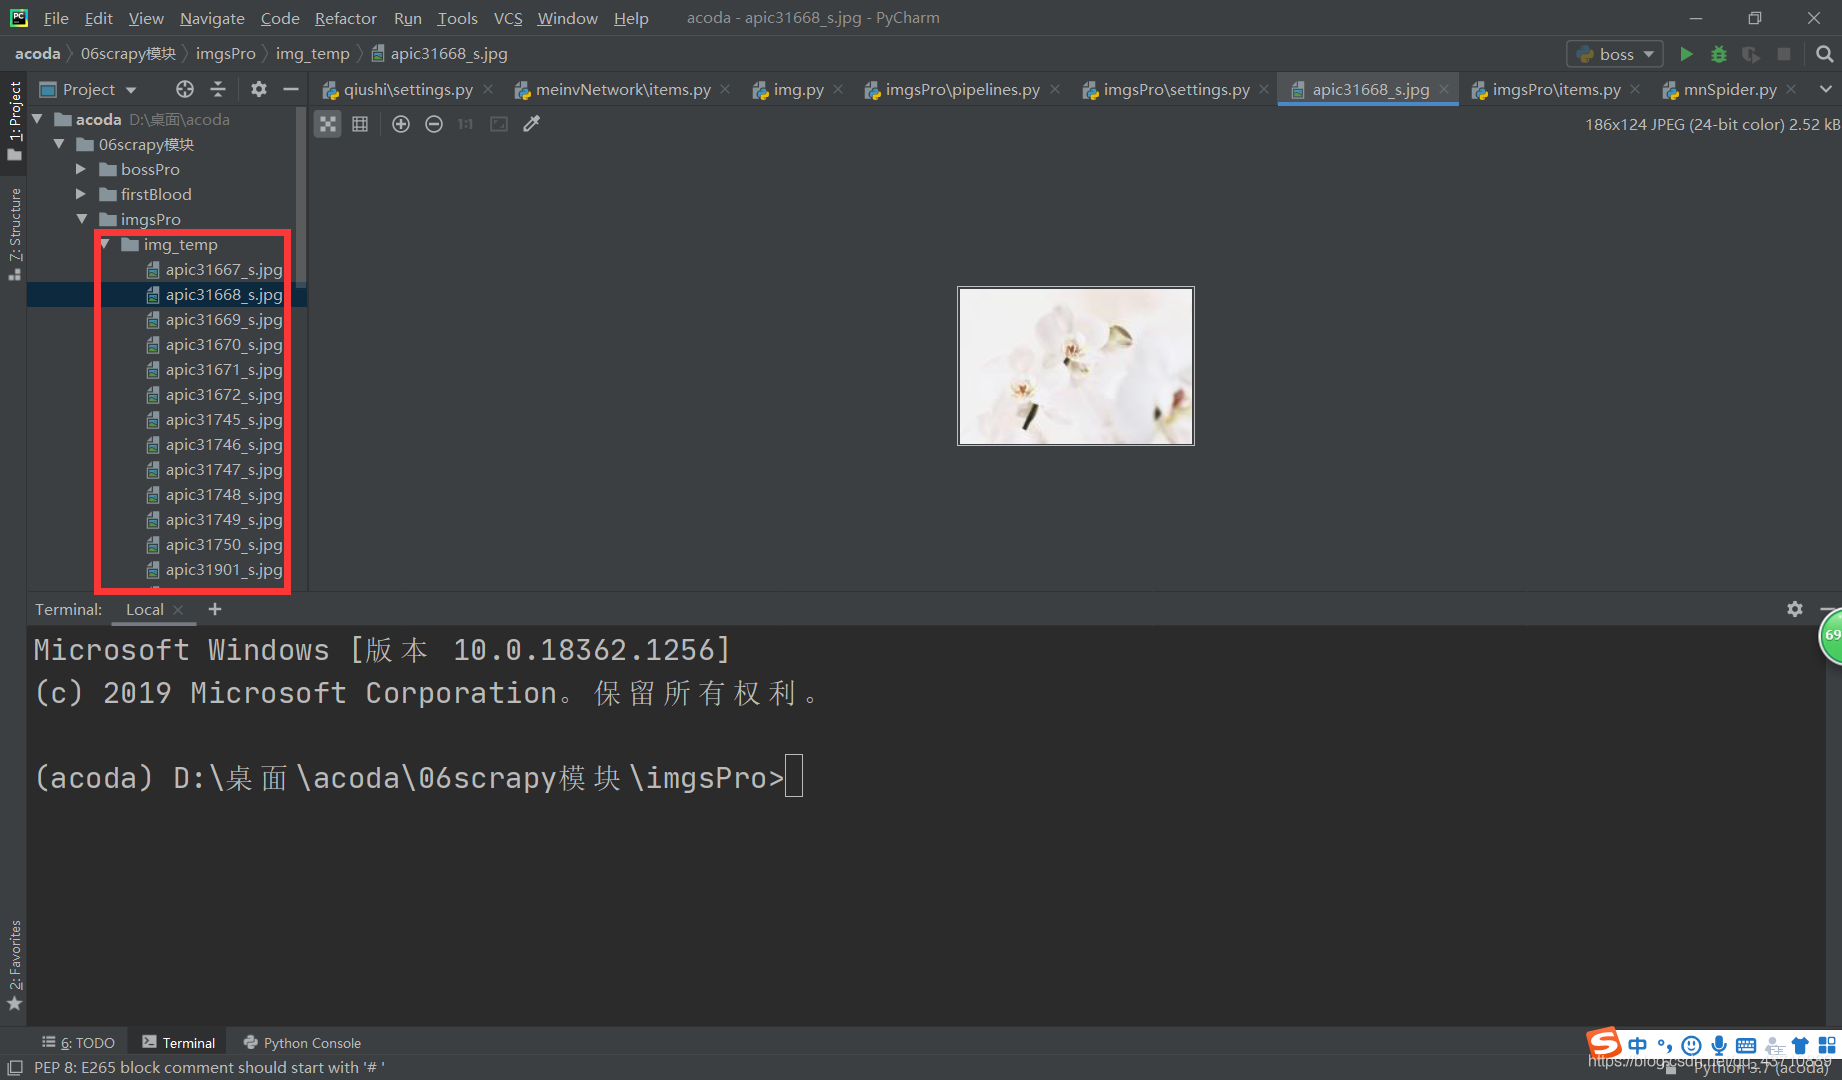Collapse the 06scrapy模块 folder

[x=59, y=144]
